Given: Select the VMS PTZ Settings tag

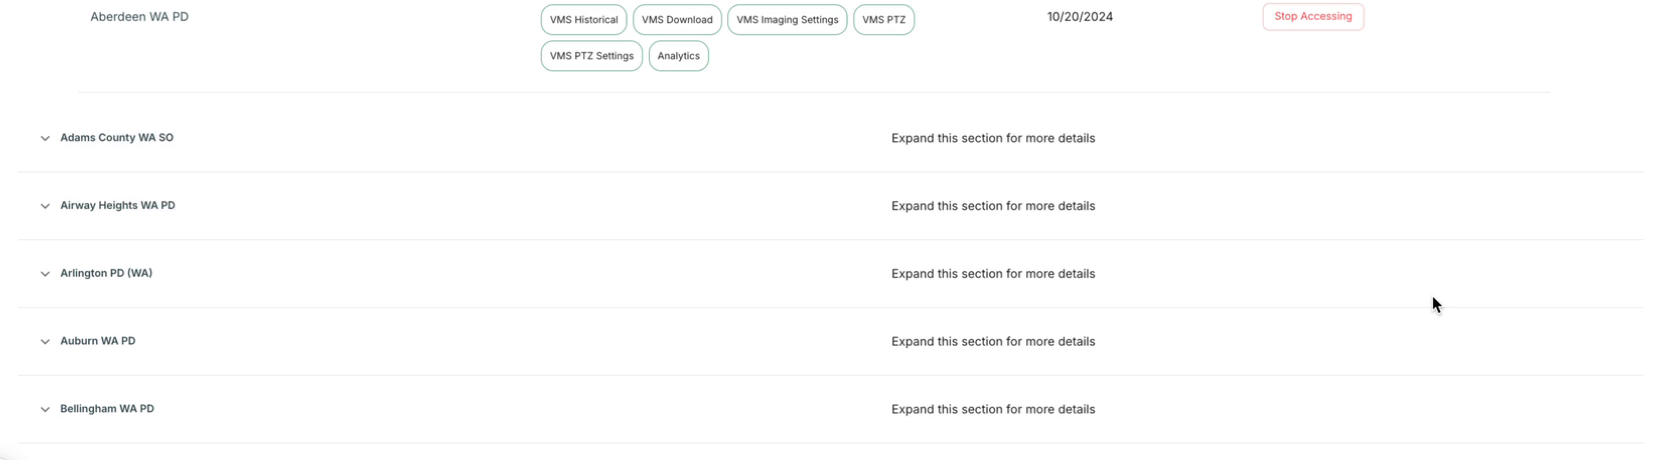Looking at the screenshot, I should click(x=591, y=56).
